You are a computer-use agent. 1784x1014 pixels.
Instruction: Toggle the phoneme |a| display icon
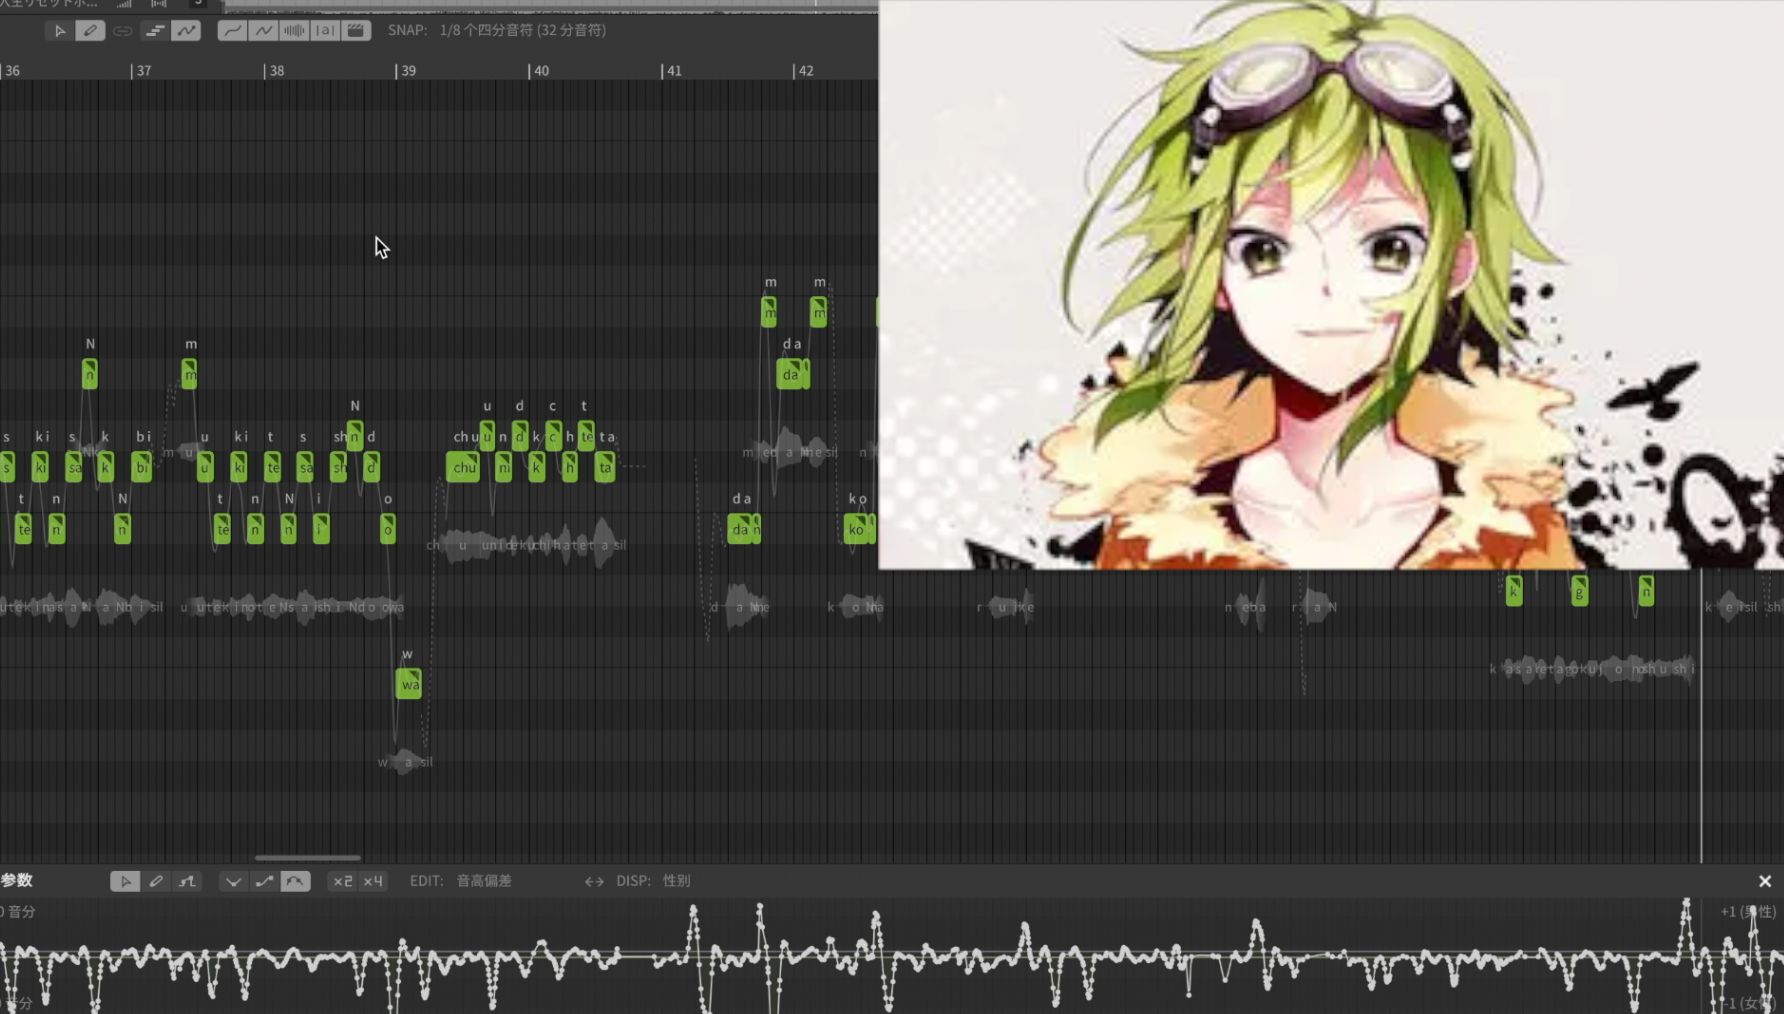(325, 31)
